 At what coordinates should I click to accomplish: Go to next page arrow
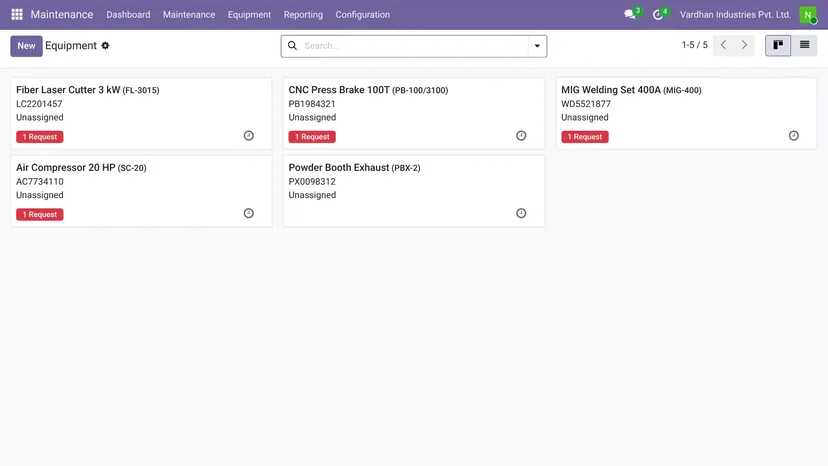[744, 45]
